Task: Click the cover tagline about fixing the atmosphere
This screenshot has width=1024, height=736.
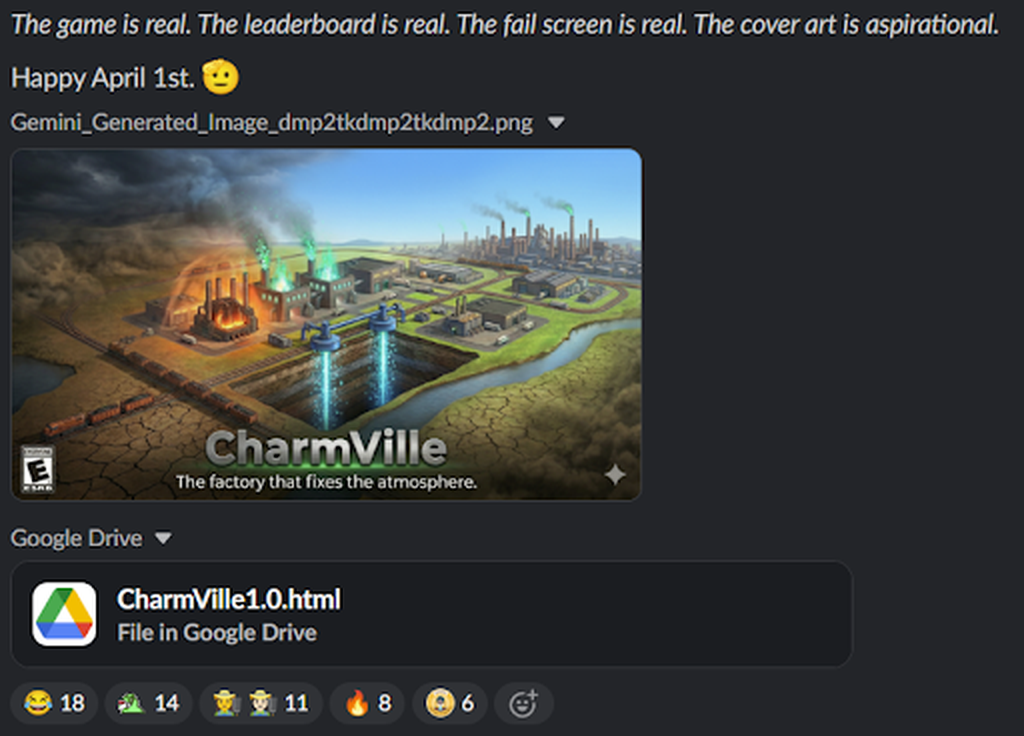Action: [326, 482]
